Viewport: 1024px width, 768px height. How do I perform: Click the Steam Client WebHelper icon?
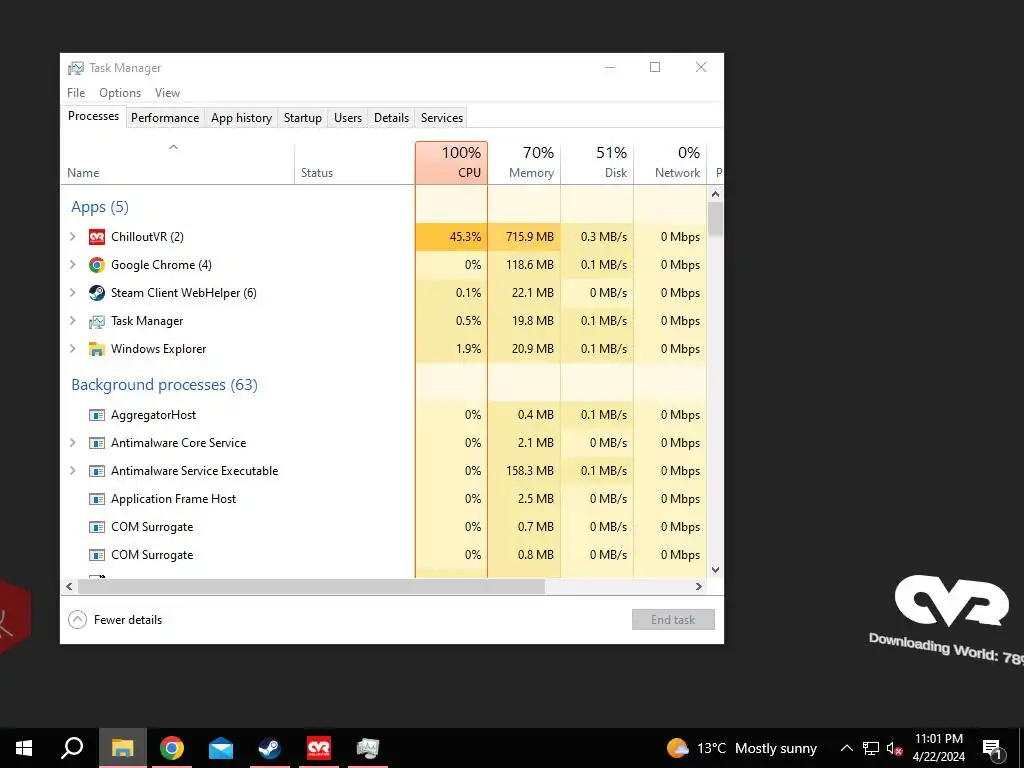pos(97,293)
